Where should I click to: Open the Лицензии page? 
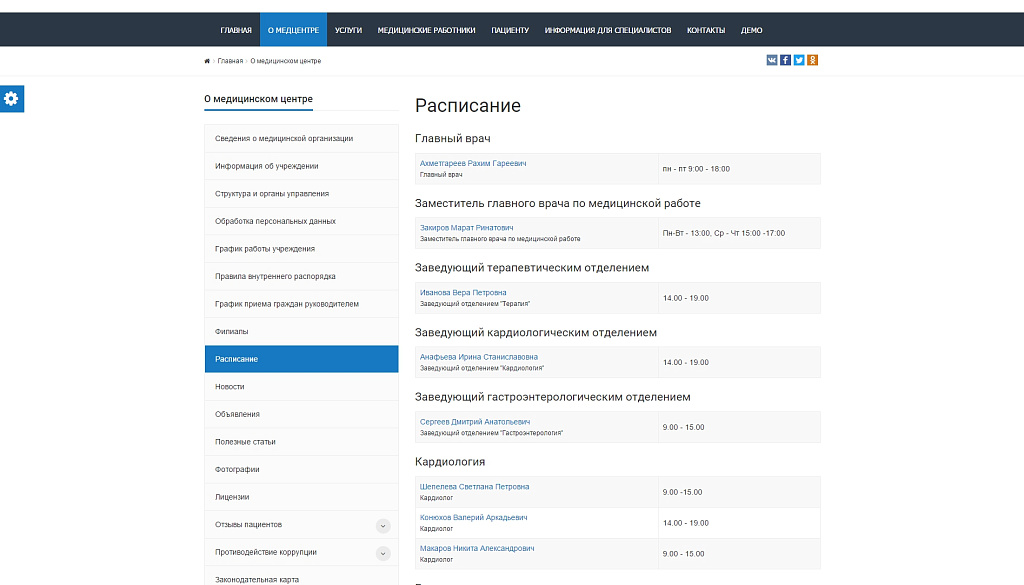pos(232,496)
